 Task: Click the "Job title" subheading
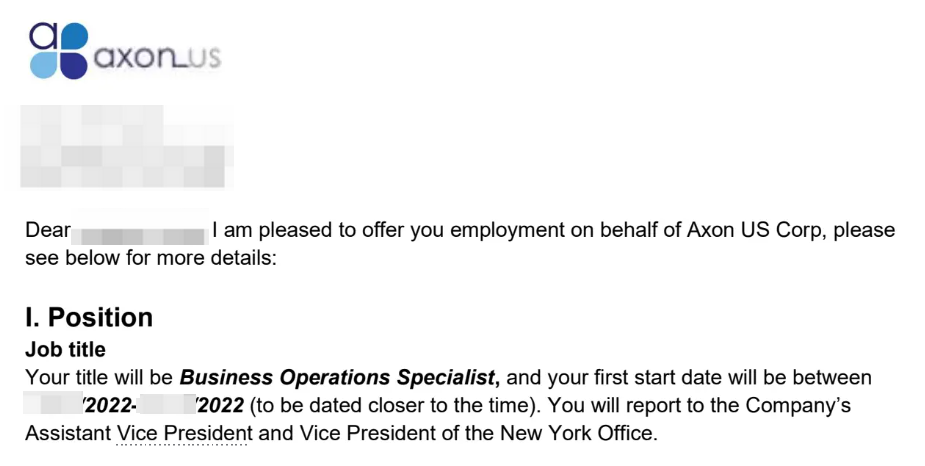[65, 349]
